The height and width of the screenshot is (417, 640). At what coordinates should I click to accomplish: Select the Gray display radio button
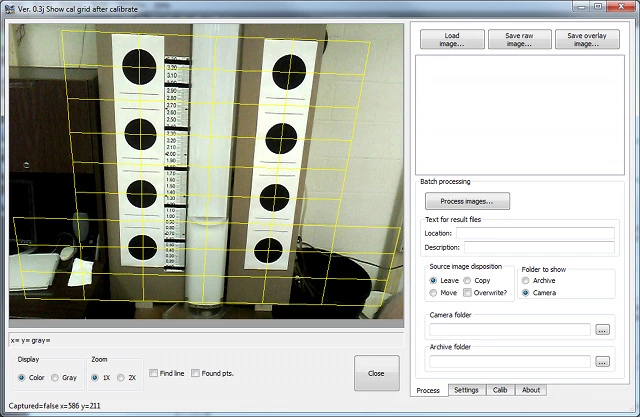tap(56, 377)
